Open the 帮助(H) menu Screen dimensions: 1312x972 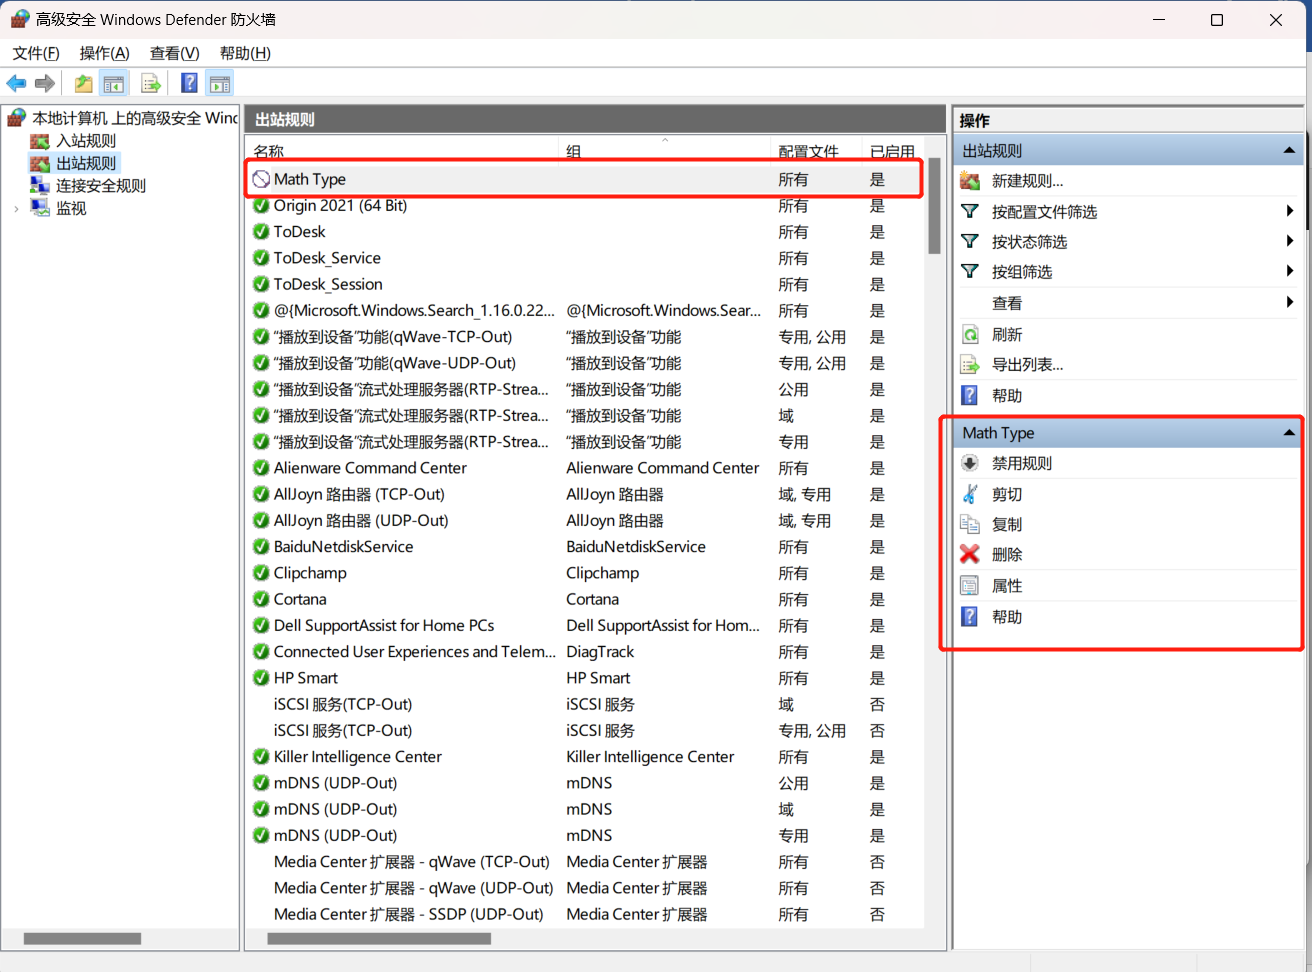[x=245, y=53]
